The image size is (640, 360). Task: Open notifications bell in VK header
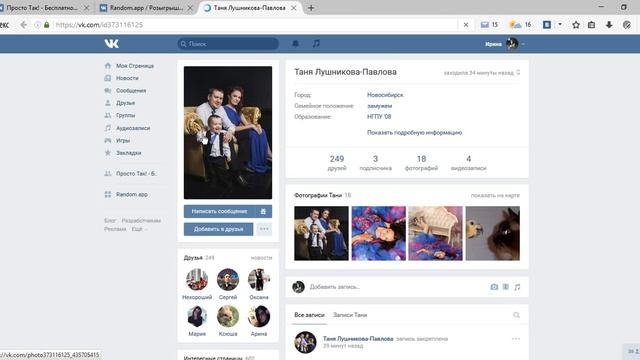point(296,44)
